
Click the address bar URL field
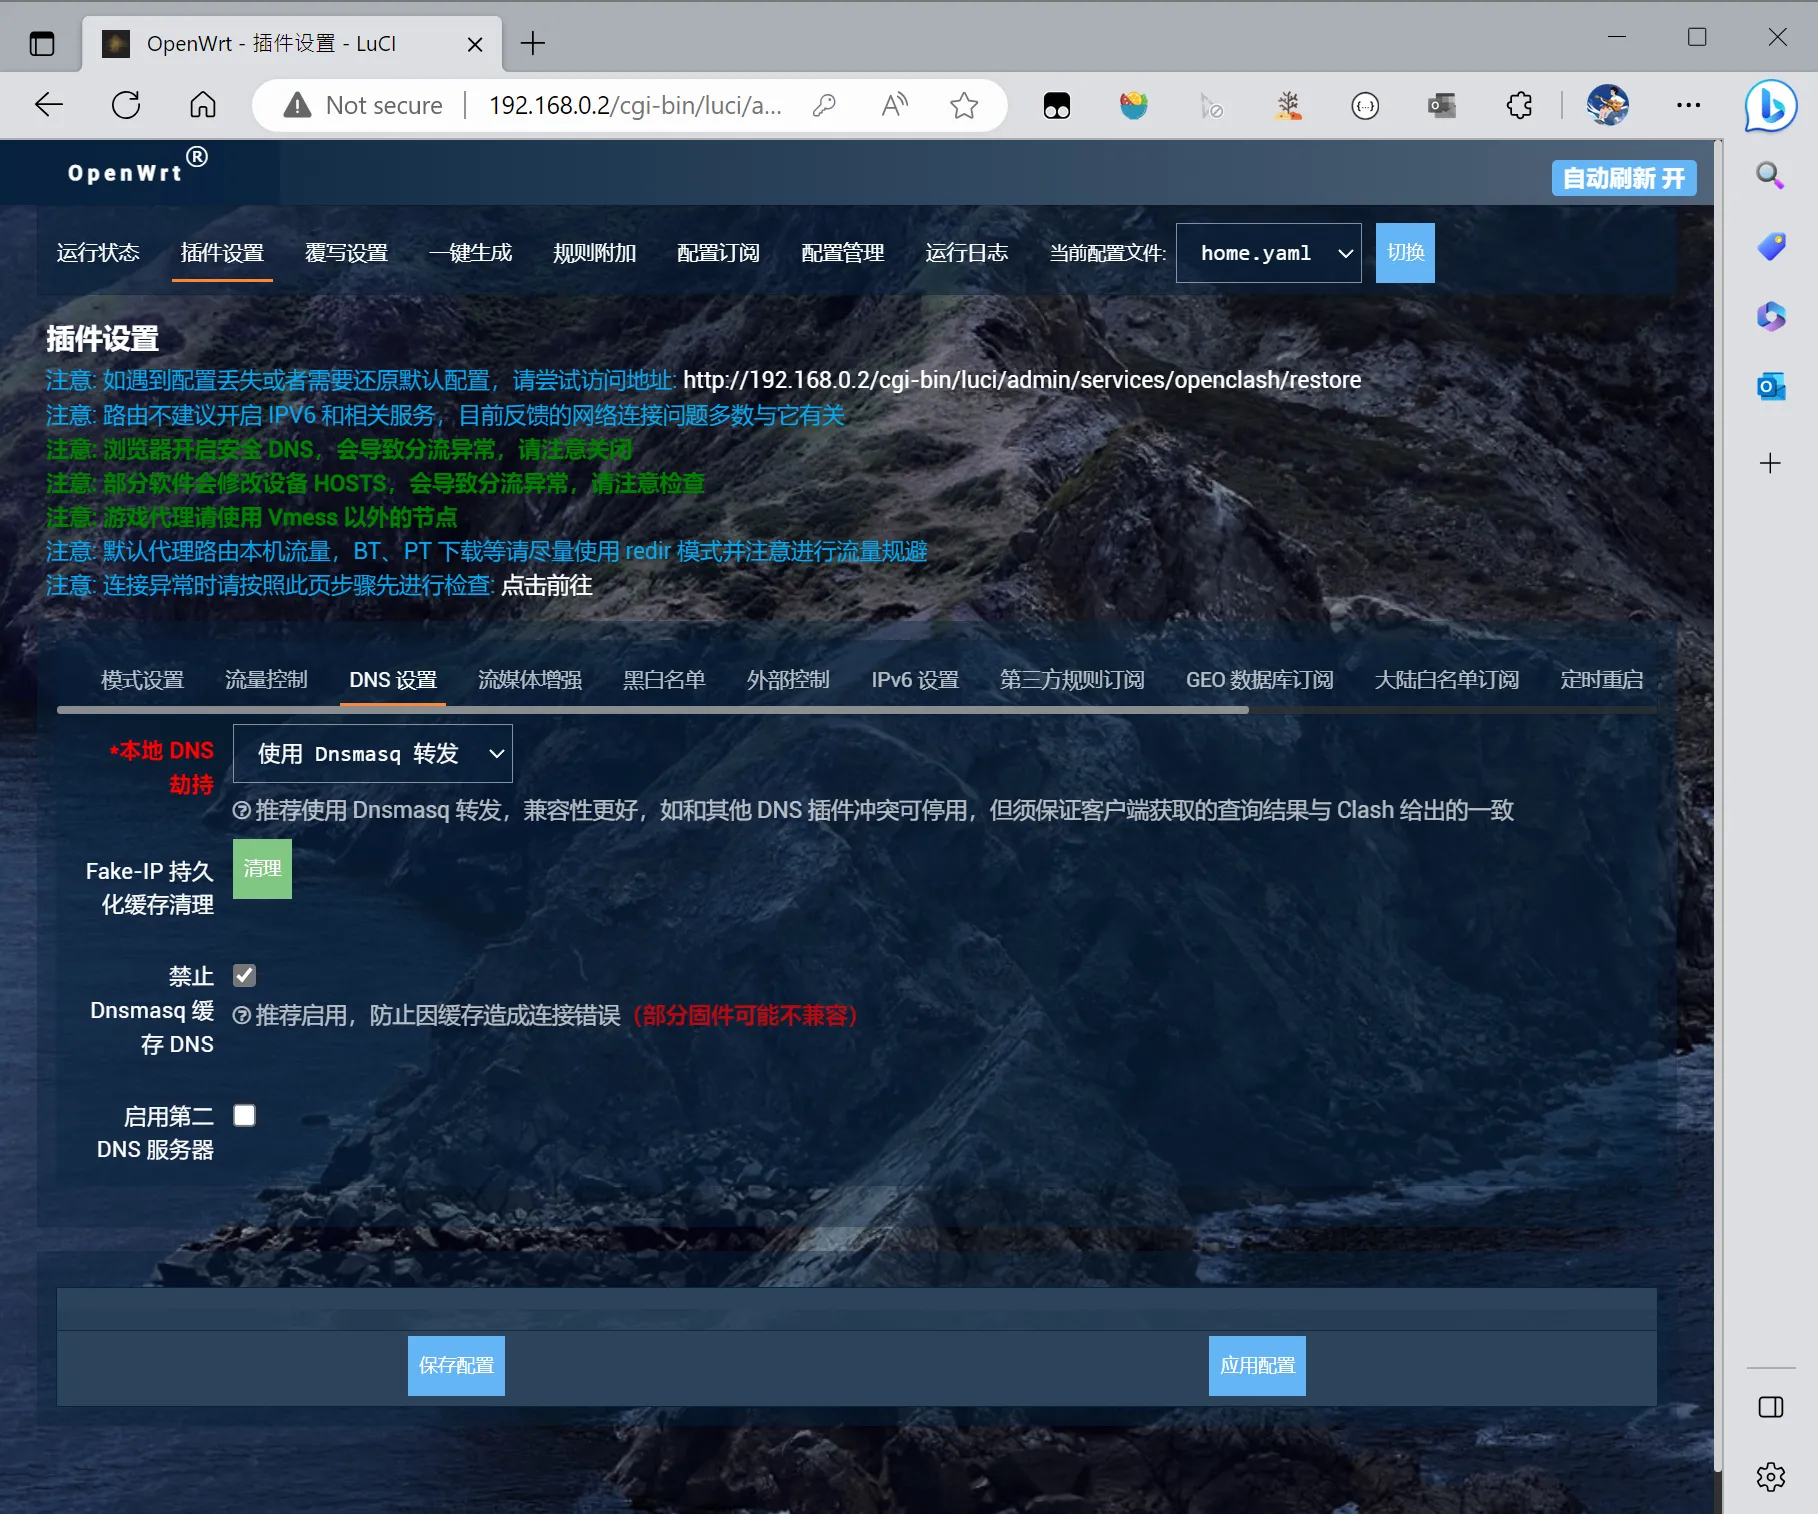(x=635, y=105)
